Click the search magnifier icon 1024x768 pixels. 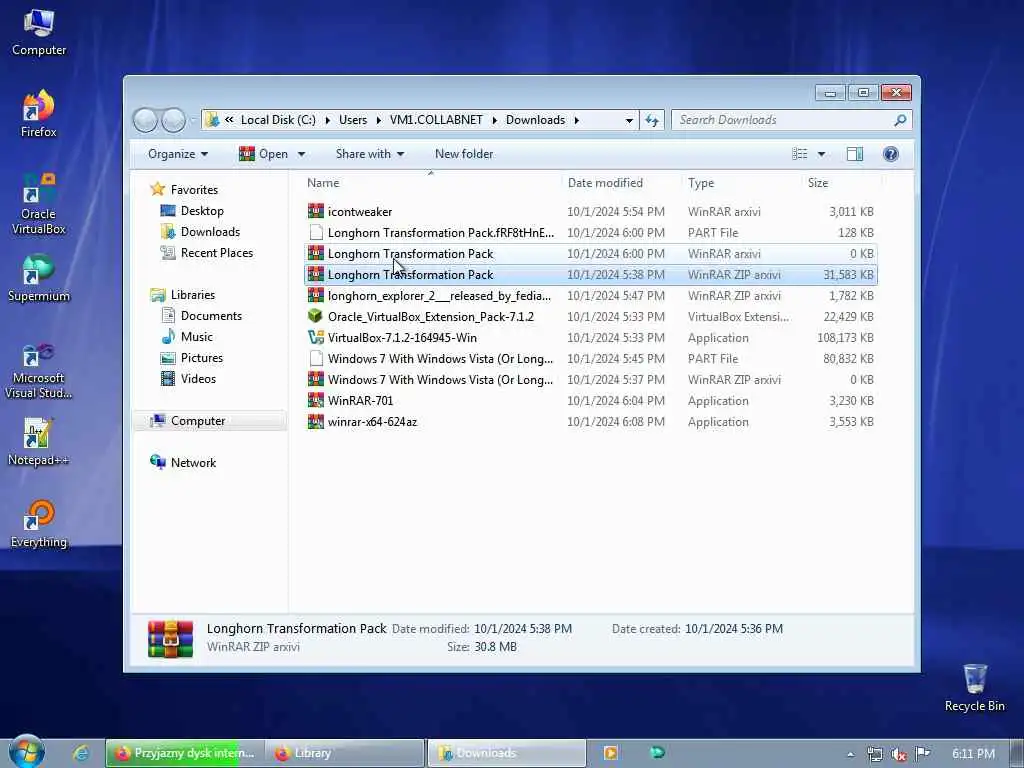click(x=900, y=120)
